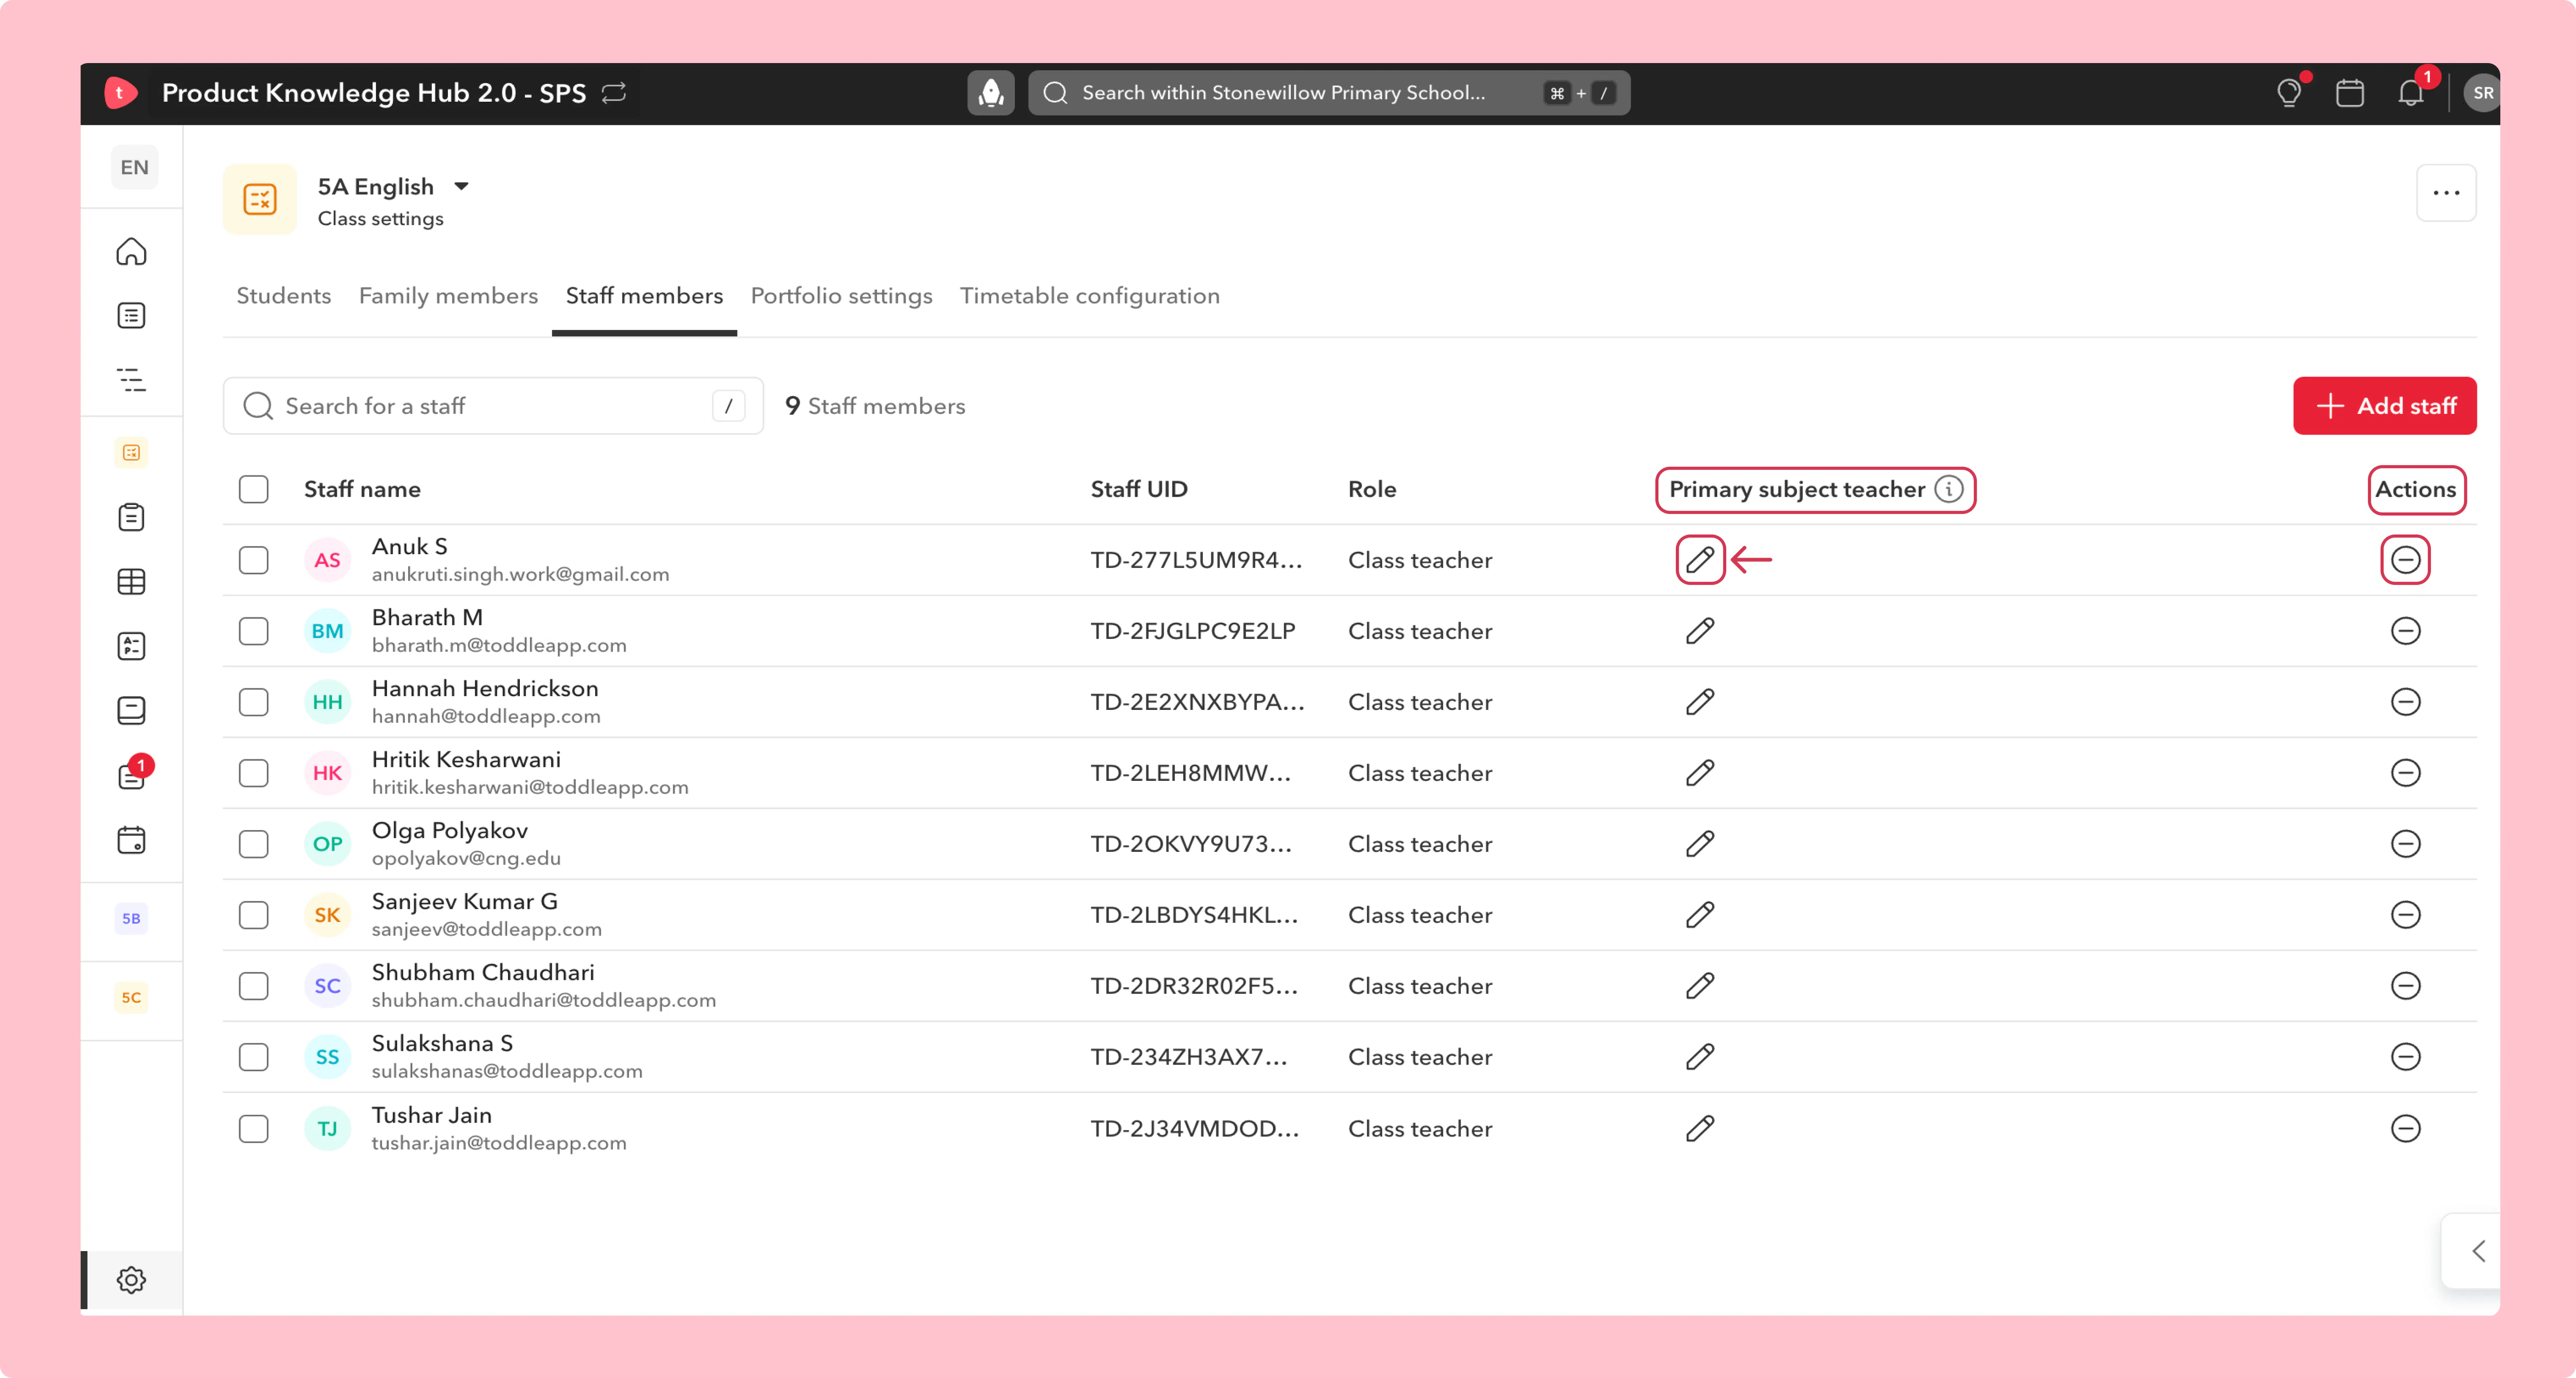Click the switch workspace arrows icon
Image resolution: width=2576 pixels, height=1378 pixels.
[614, 93]
